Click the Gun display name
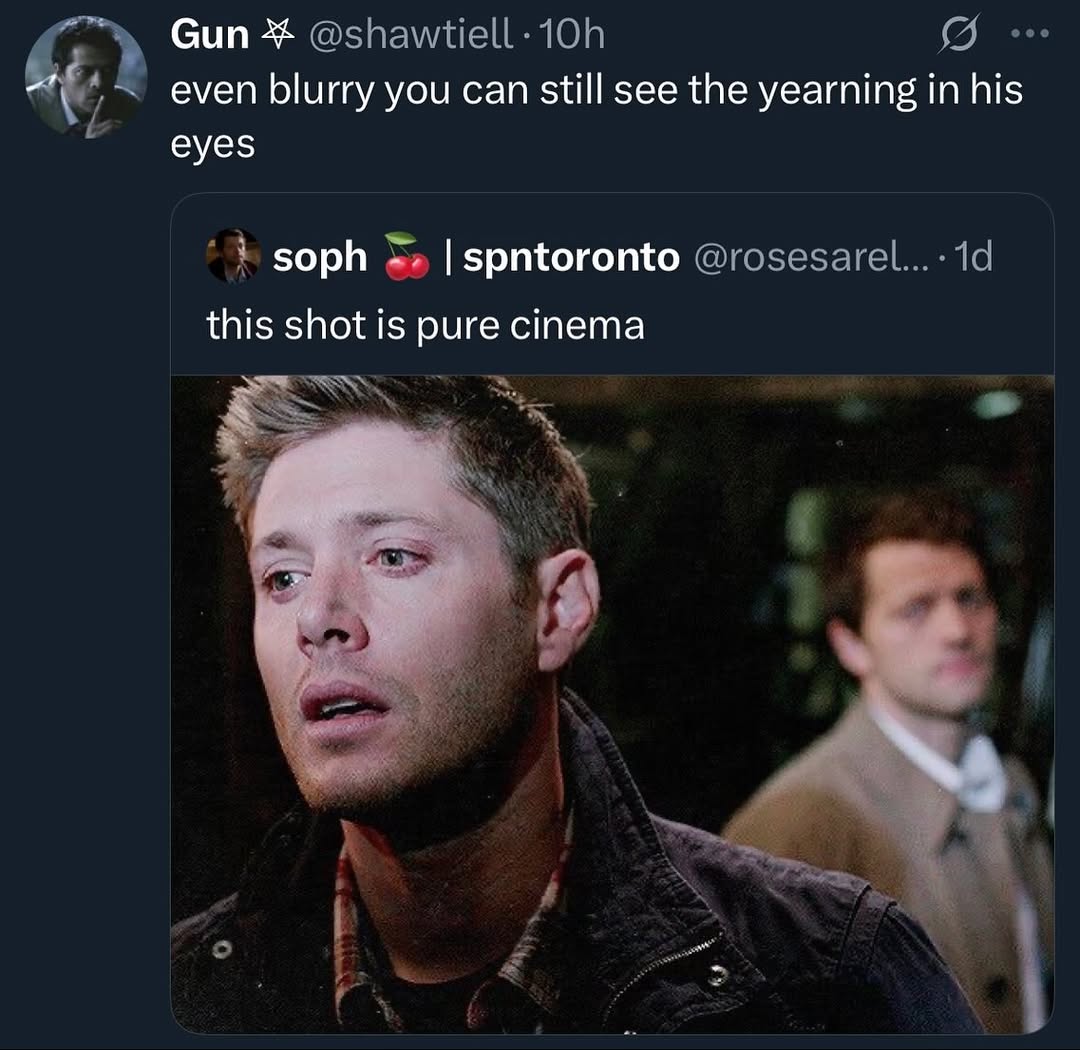1080x1050 pixels. click(209, 36)
